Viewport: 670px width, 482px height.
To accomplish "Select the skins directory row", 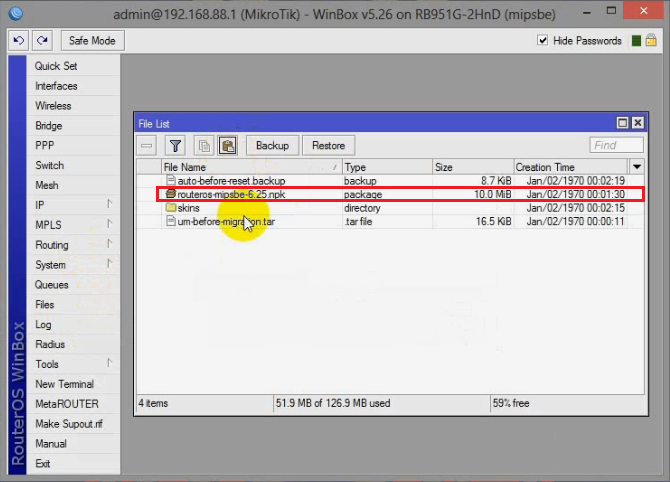I will click(390, 208).
